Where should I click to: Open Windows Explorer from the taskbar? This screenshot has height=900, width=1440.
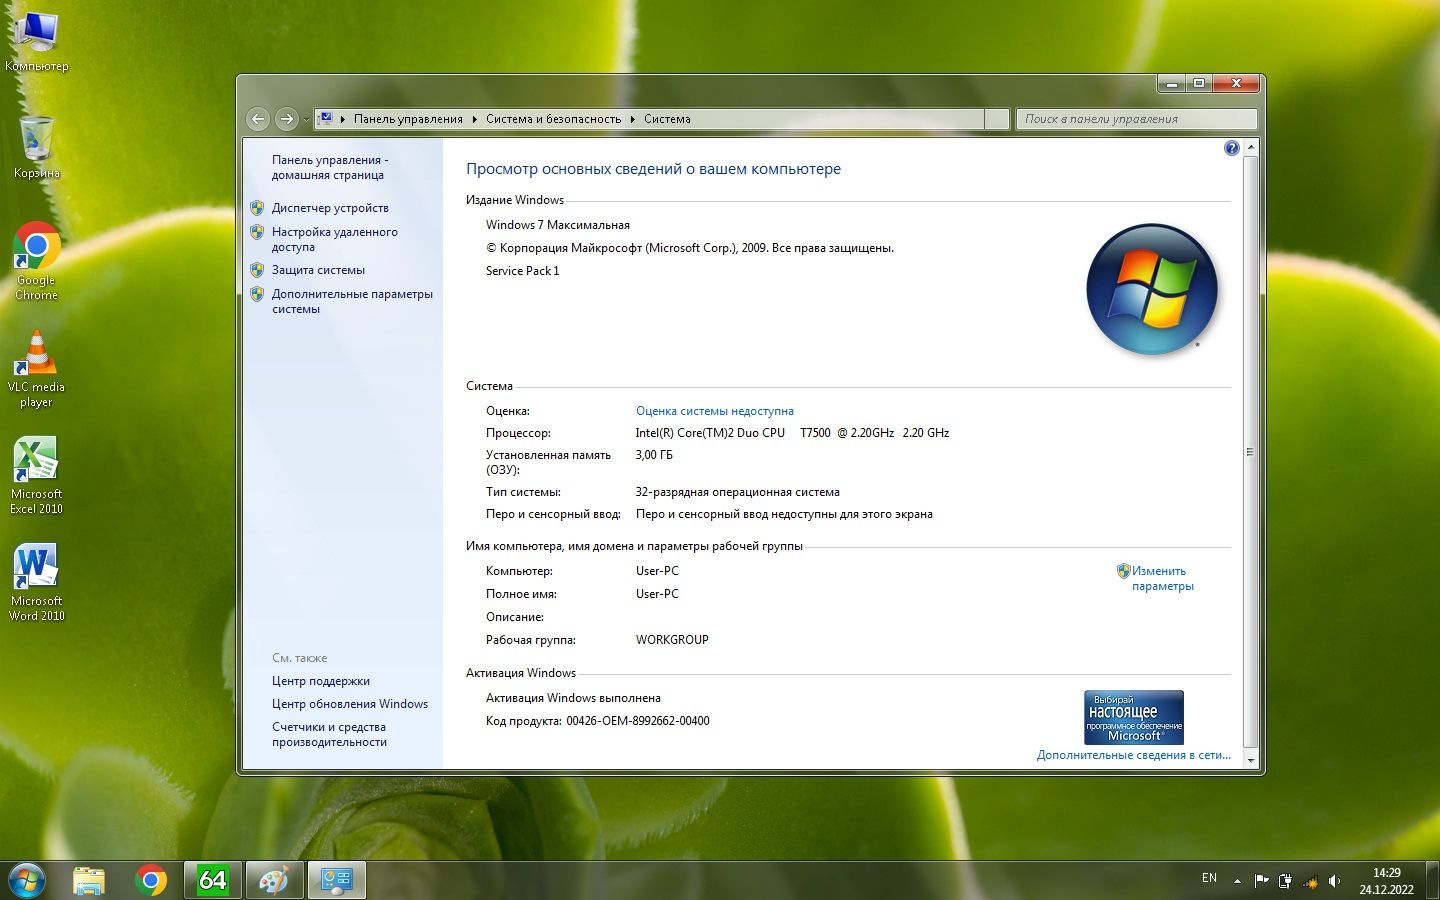[89, 880]
